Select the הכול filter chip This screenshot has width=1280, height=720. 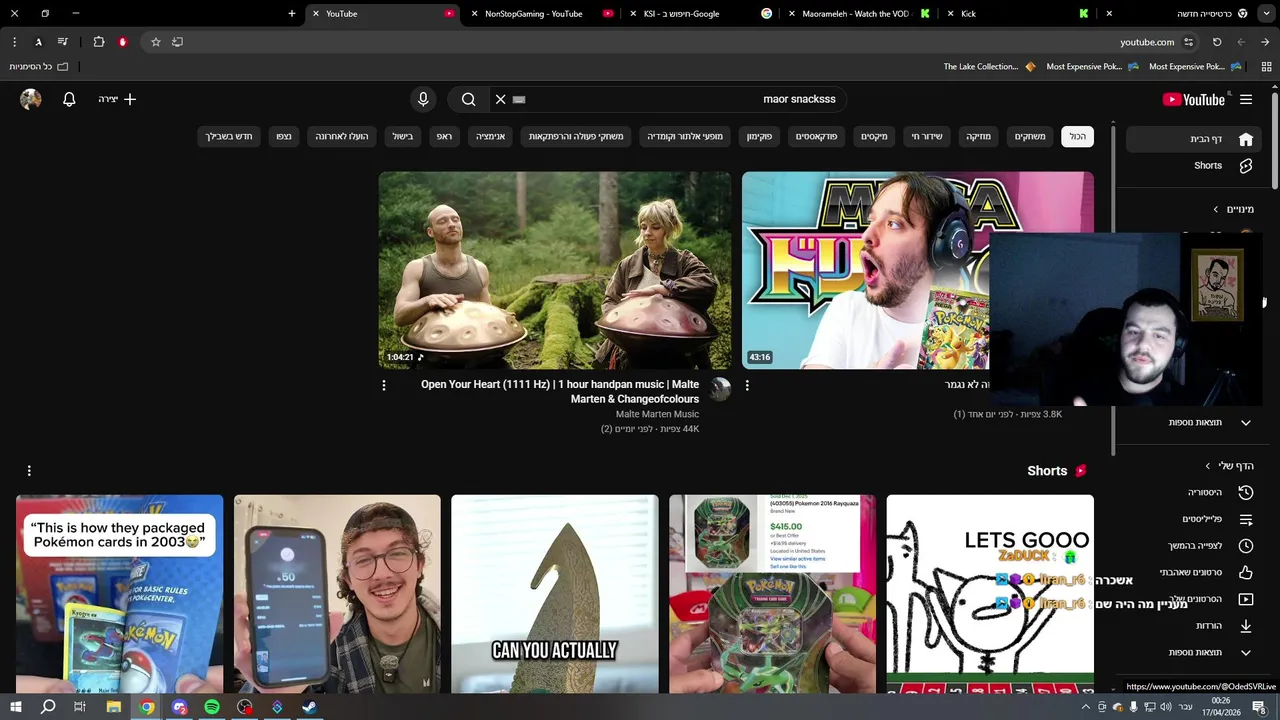tap(1077, 136)
